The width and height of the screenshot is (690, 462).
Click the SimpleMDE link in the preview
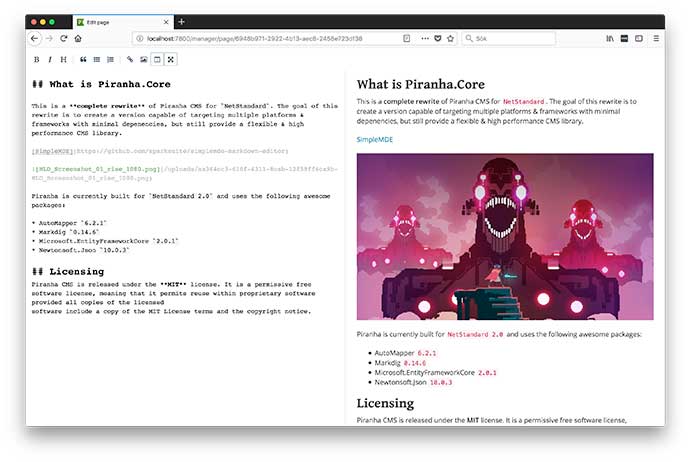point(374,140)
